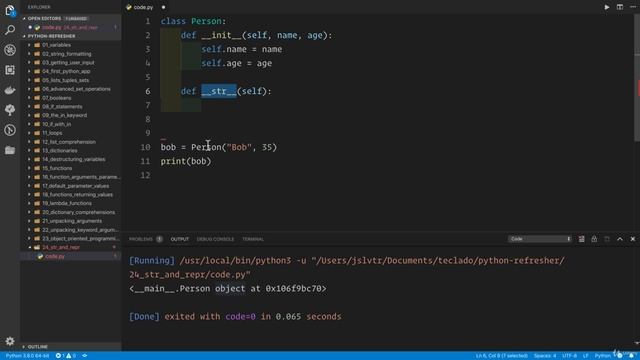Toggle output scroll lock icon
Image resolution: width=640 pixels, height=360 pixels.
594,239
